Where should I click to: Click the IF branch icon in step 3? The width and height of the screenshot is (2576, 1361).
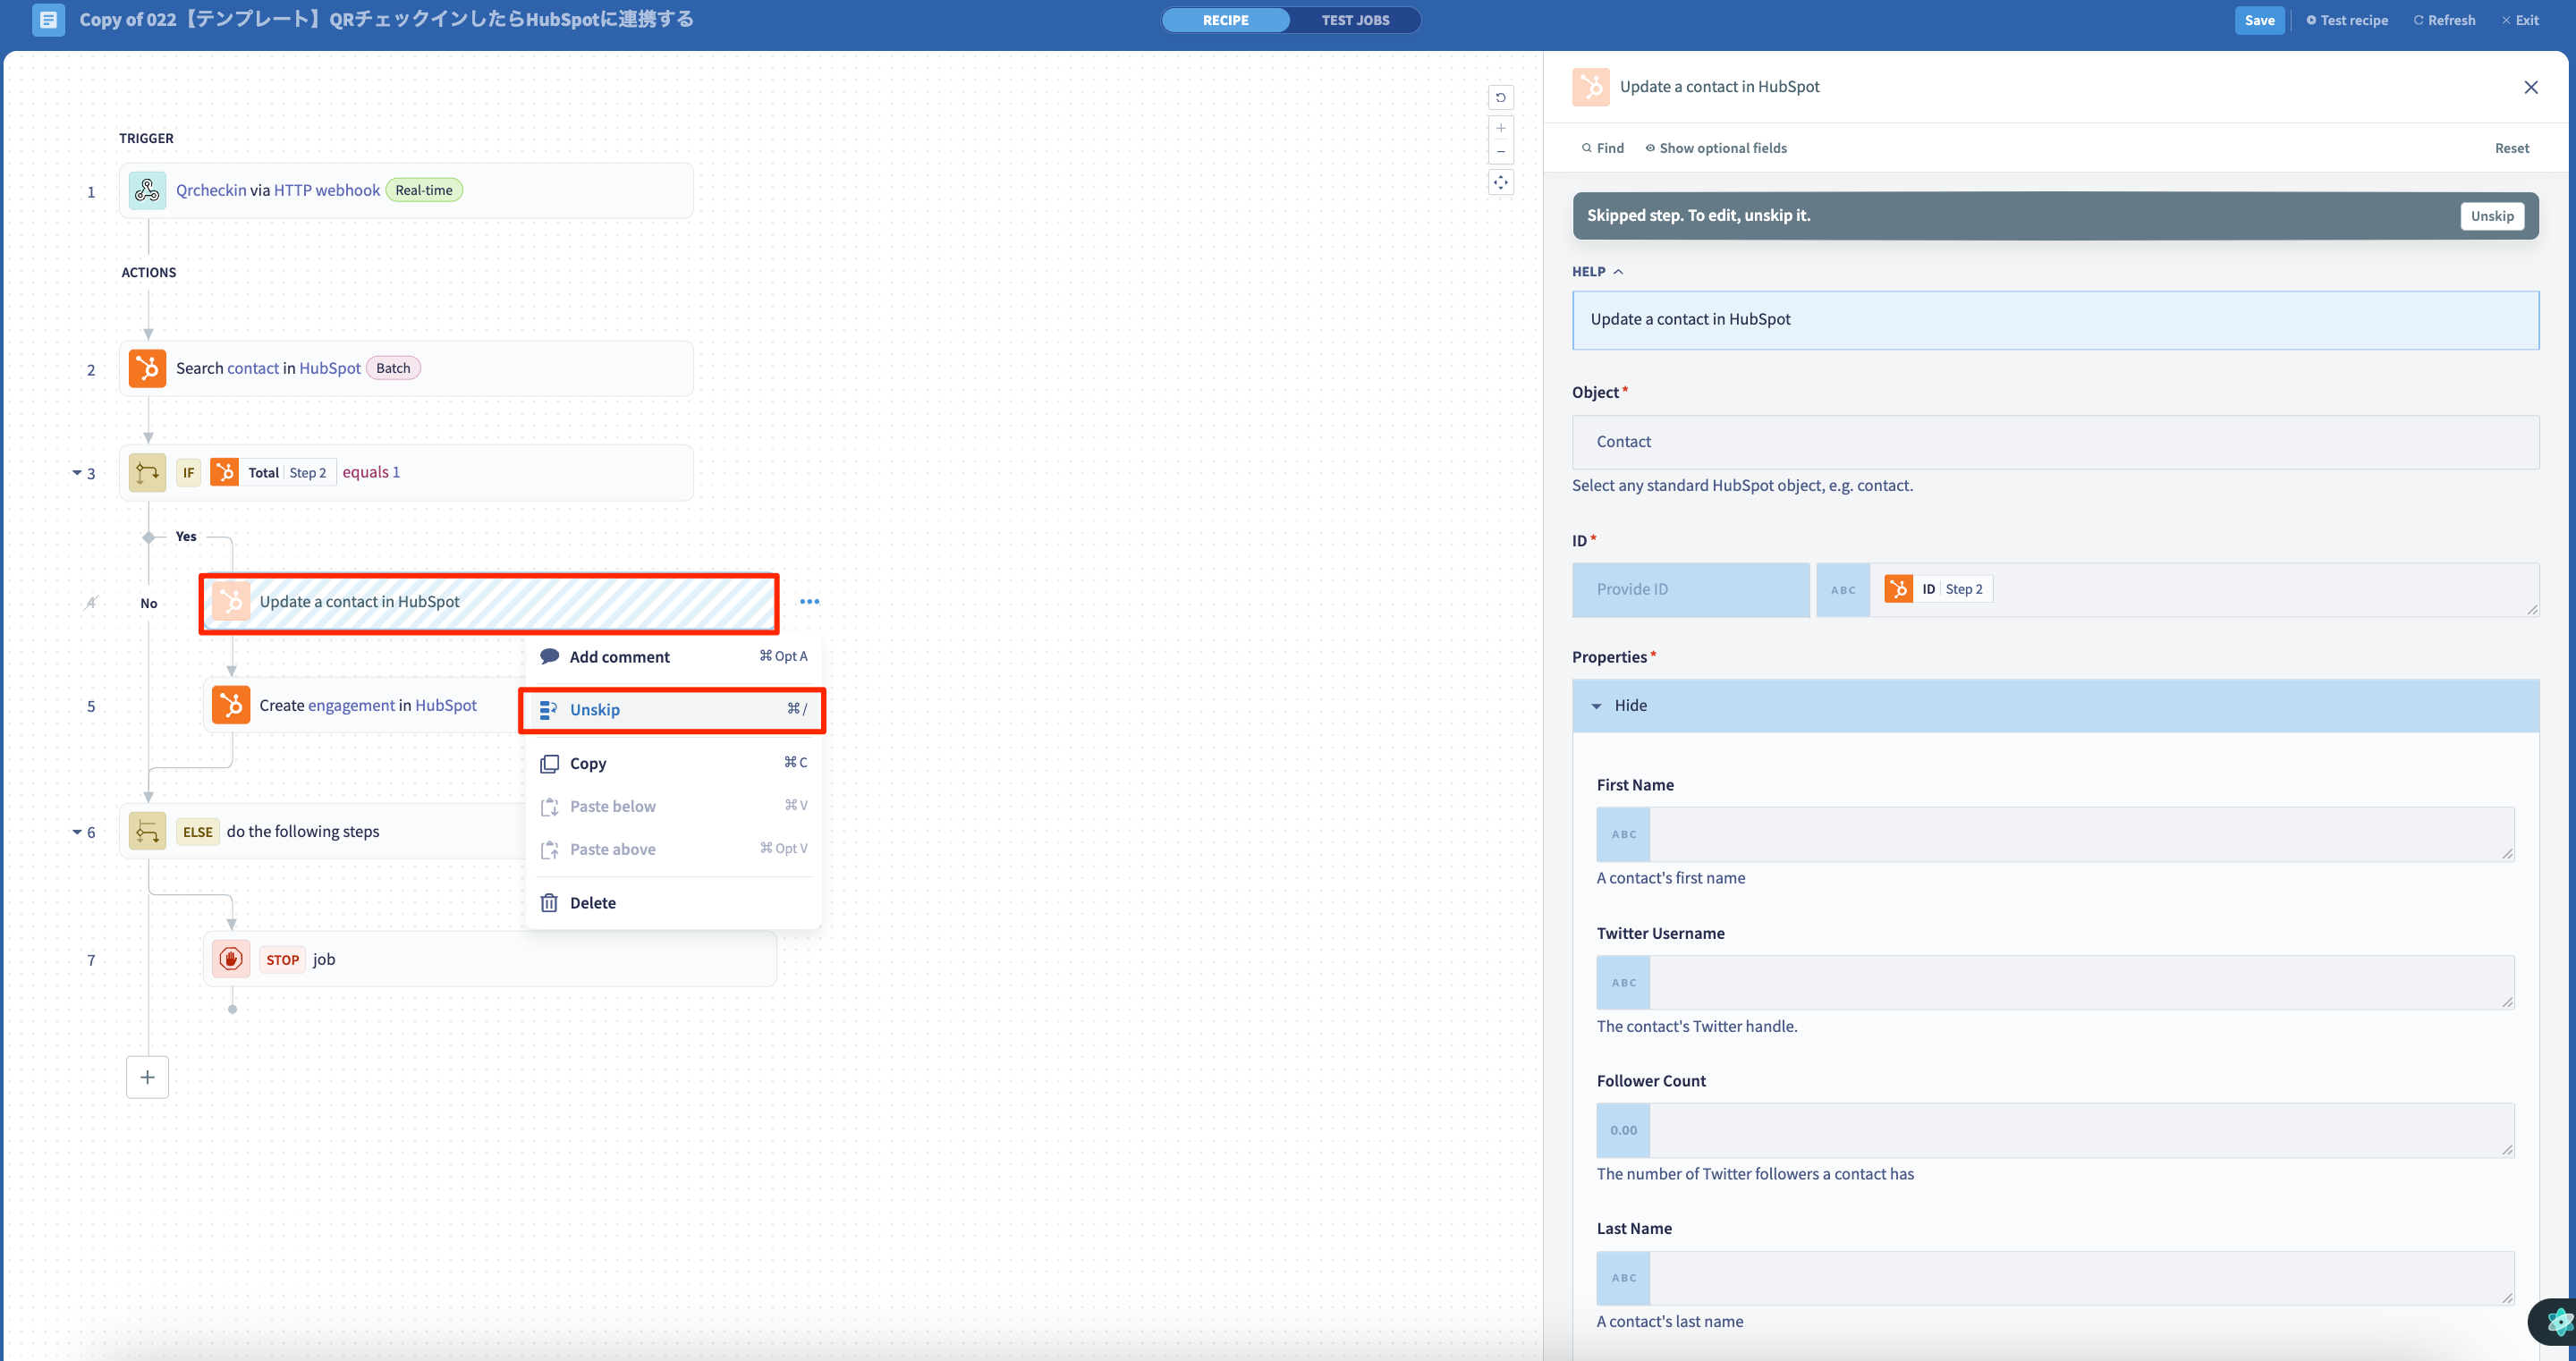147,472
